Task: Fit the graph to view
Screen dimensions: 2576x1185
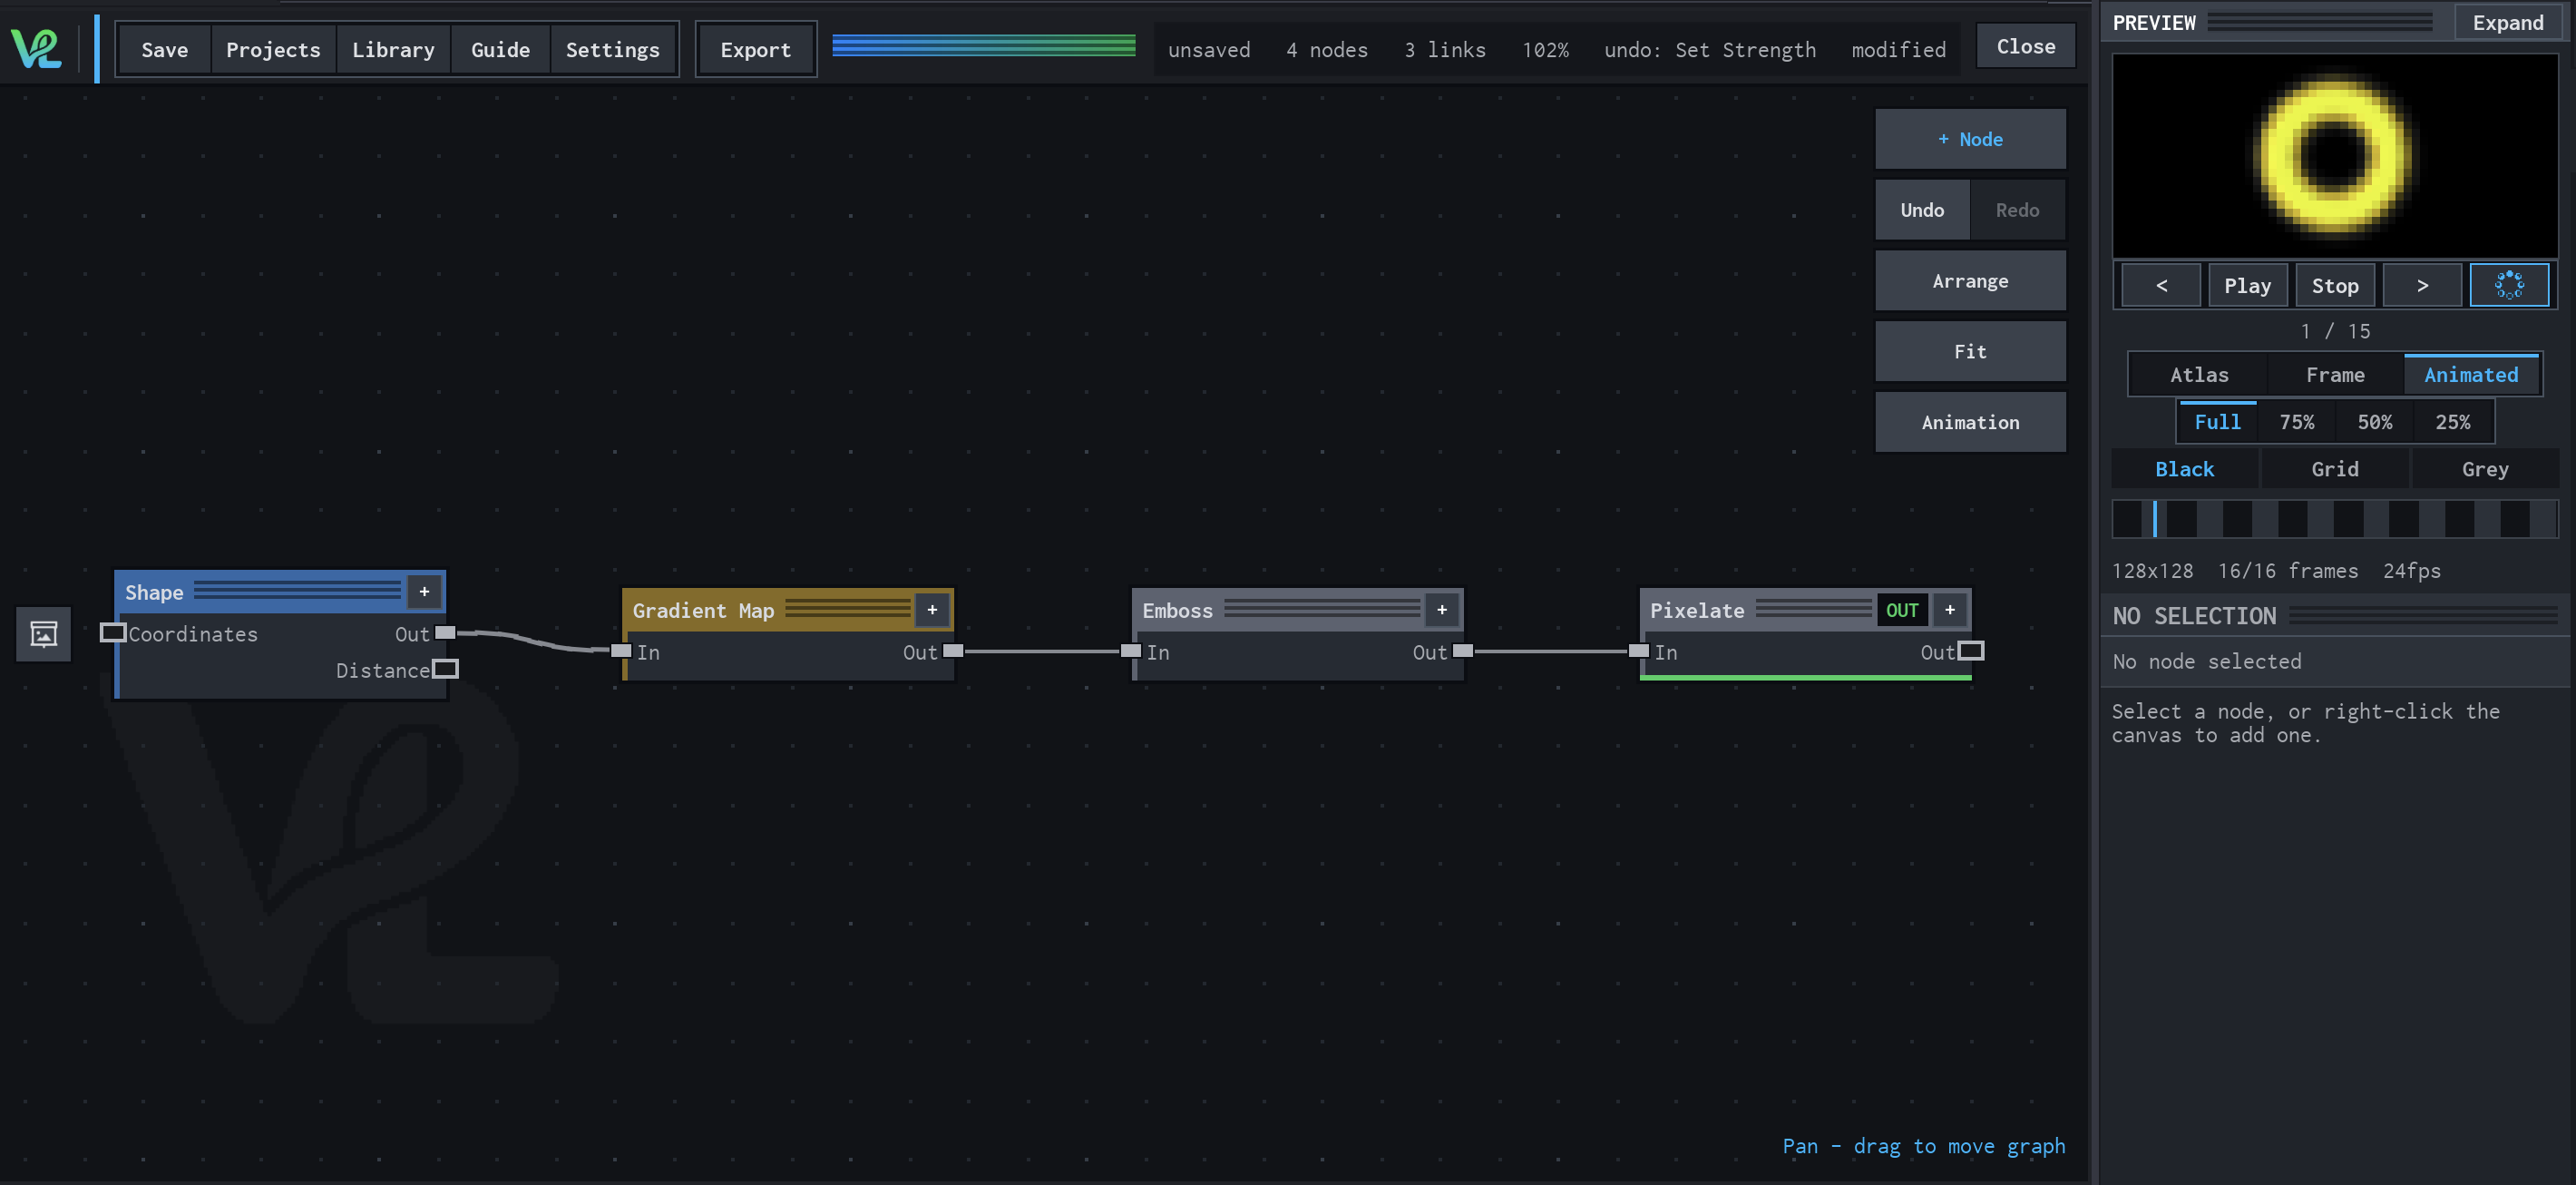Action: click(x=1969, y=351)
